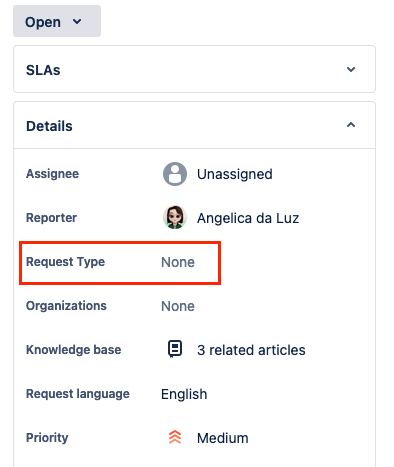Change Request language English value

(x=184, y=394)
